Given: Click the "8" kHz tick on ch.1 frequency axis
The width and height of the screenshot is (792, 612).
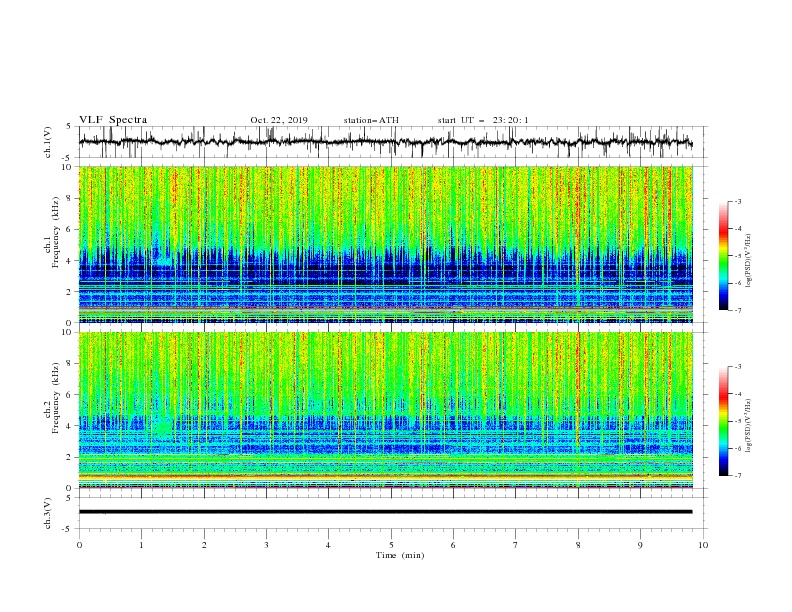Looking at the screenshot, I should (69, 198).
